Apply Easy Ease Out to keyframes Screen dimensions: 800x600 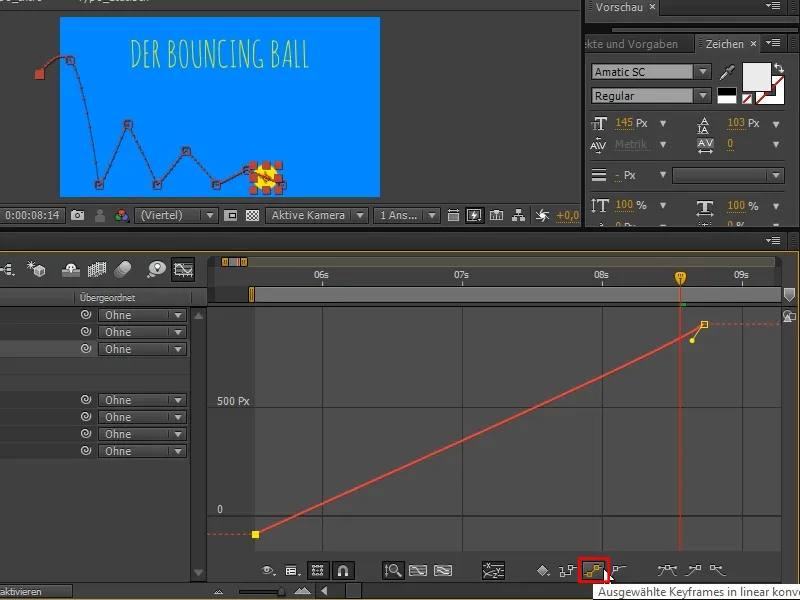point(717,570)
